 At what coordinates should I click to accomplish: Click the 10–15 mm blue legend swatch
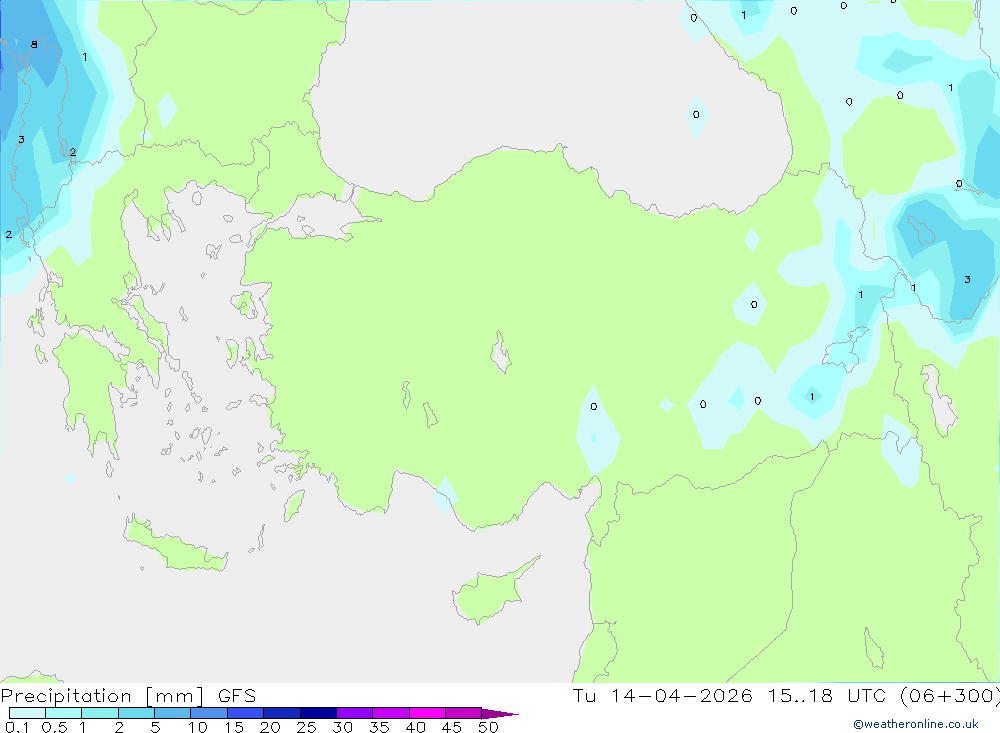point(209,713)
